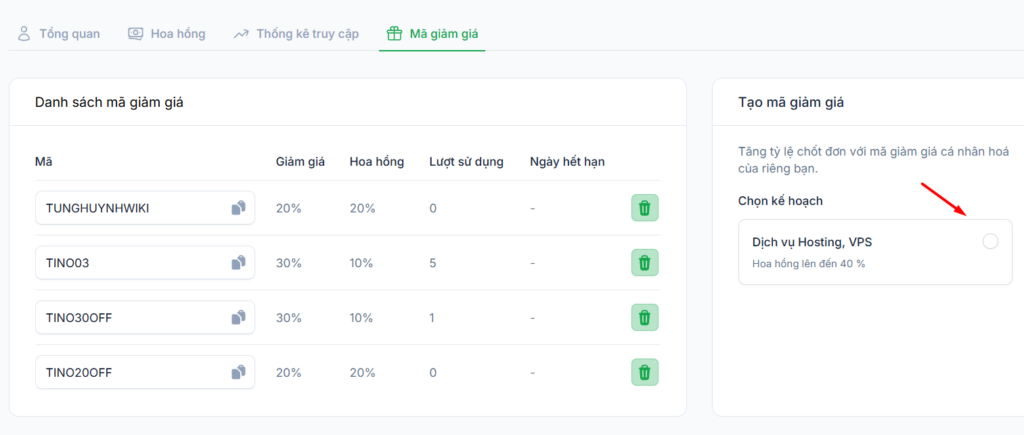Select the Dịch vụ Hosting, VPS radio button
1024x435 pixels.
pyautogui.click(x=990, y=242)
